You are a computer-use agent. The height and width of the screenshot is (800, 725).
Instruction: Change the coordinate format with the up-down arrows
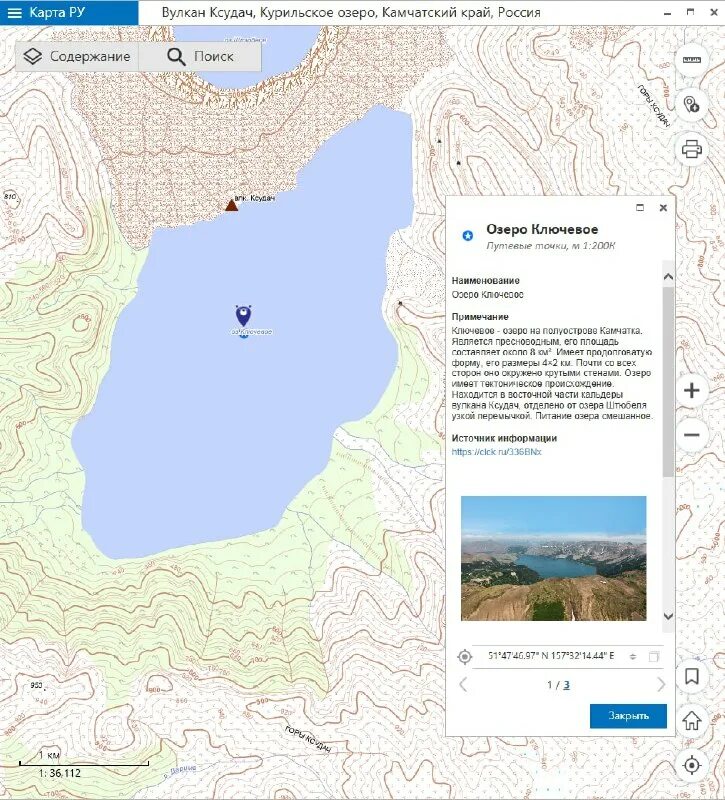(633, 657)
